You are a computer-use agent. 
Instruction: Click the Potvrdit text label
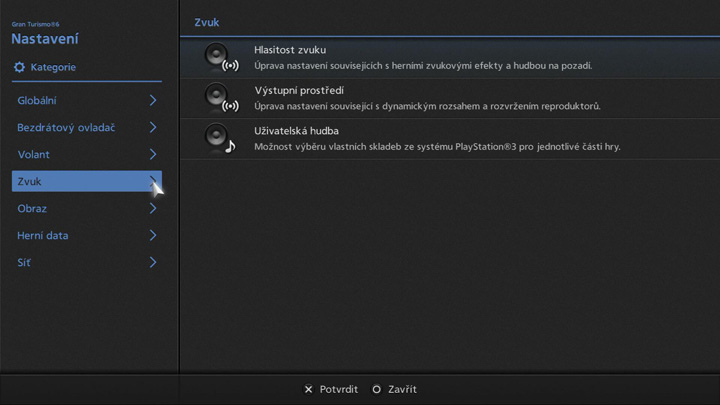[x=338, y=389]
